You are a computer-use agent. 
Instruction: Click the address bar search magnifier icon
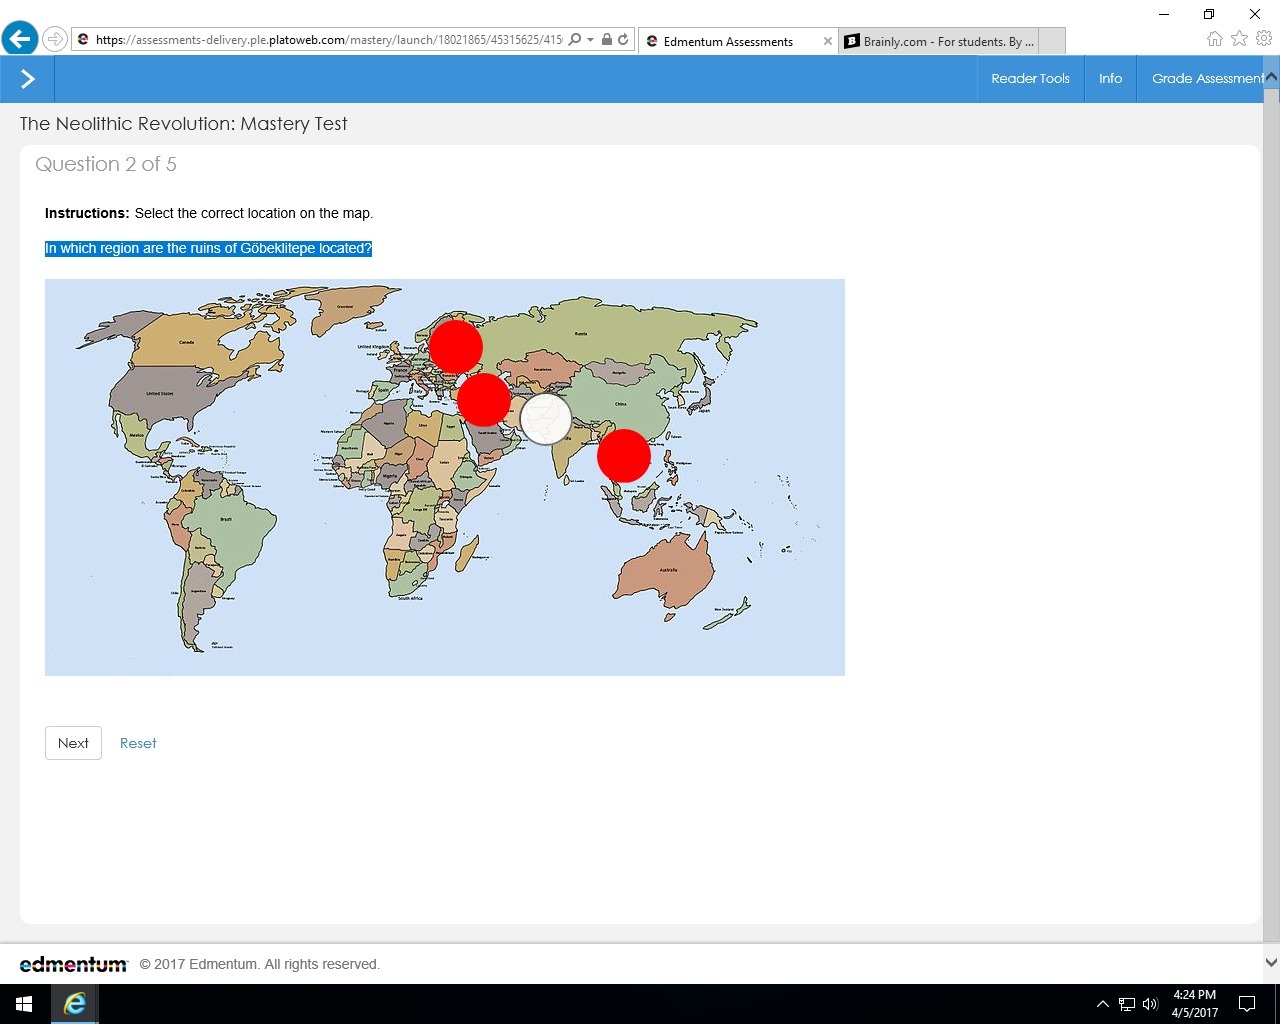point(574,40)
